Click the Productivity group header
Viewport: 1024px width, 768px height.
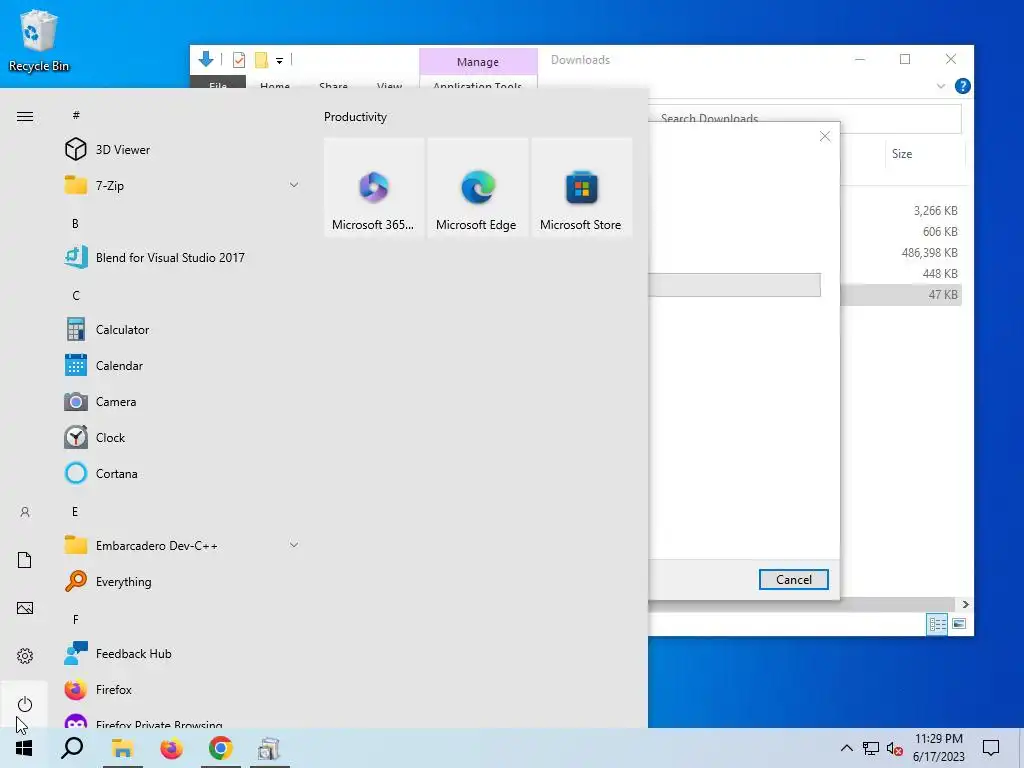(355, 117)
